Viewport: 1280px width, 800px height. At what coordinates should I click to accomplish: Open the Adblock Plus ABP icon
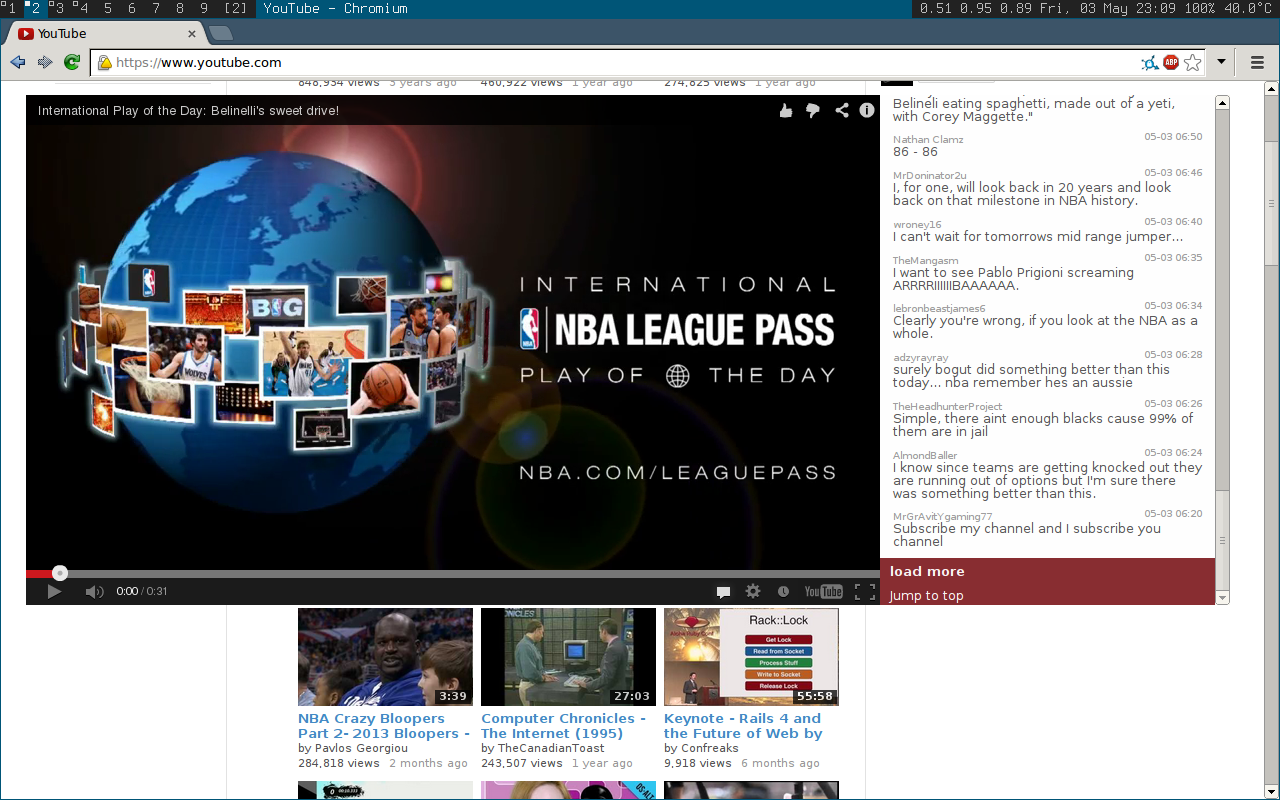coord(1171,63)
